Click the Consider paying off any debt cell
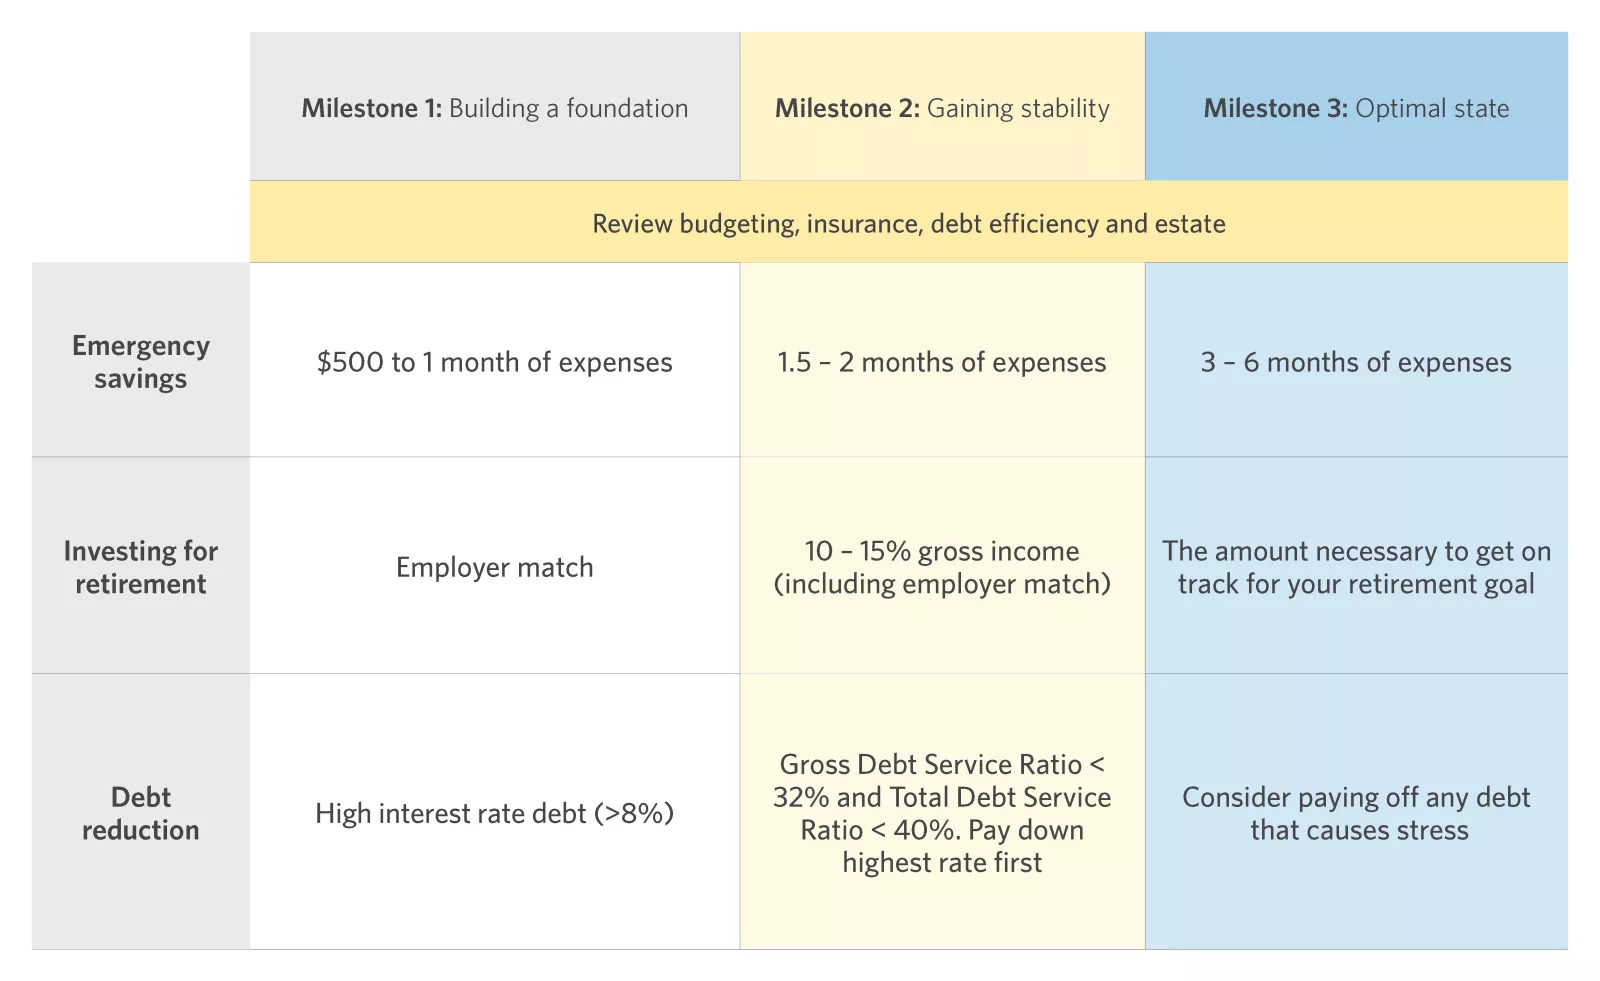The image size is (1600, 981). (1356, 813)
